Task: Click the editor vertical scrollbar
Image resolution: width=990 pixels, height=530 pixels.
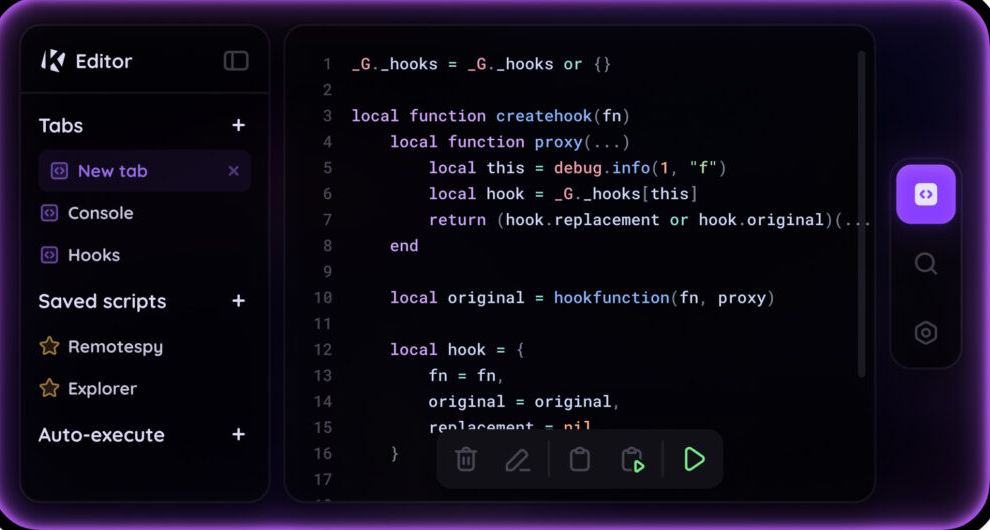Action: click(x=861, y=215)
